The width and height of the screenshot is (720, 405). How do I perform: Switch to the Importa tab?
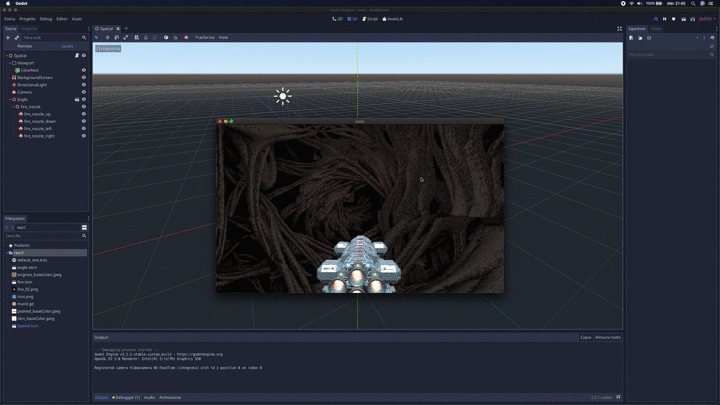pyautogui.click(x=29, y=28)
